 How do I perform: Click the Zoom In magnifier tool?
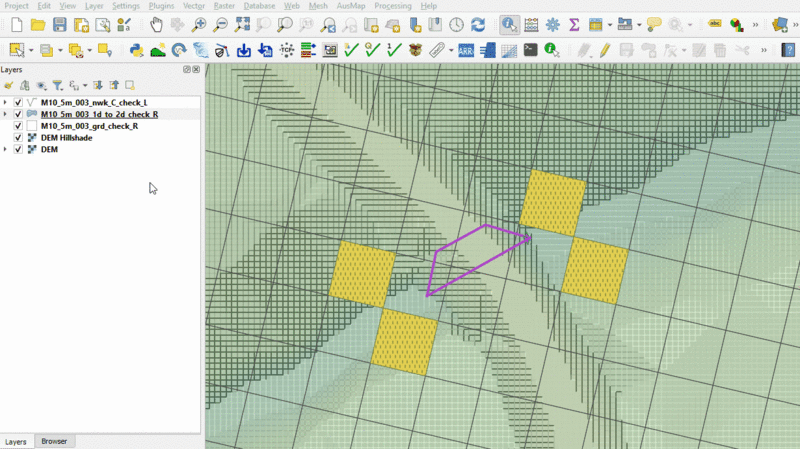(x=200, y=24)
